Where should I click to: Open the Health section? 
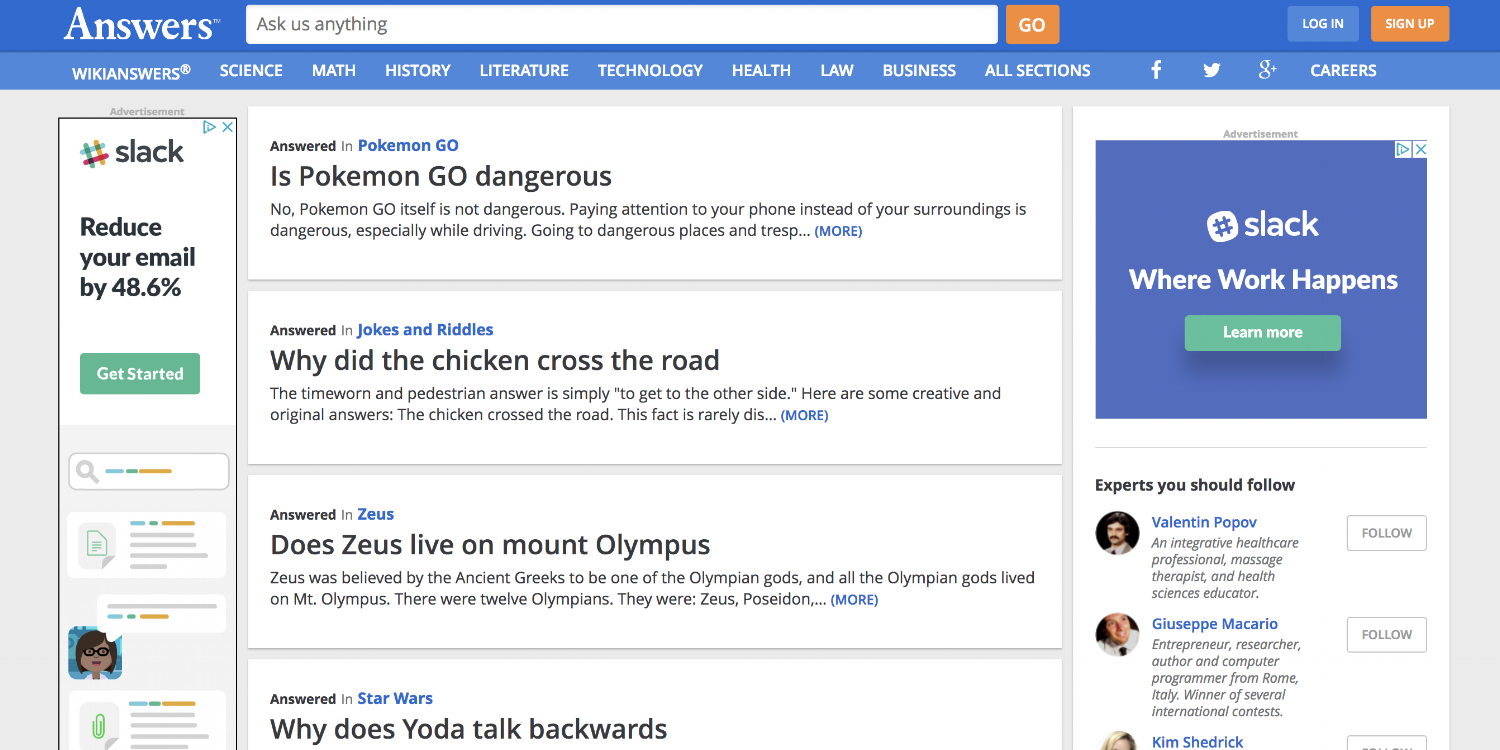(x=761, y=71)
